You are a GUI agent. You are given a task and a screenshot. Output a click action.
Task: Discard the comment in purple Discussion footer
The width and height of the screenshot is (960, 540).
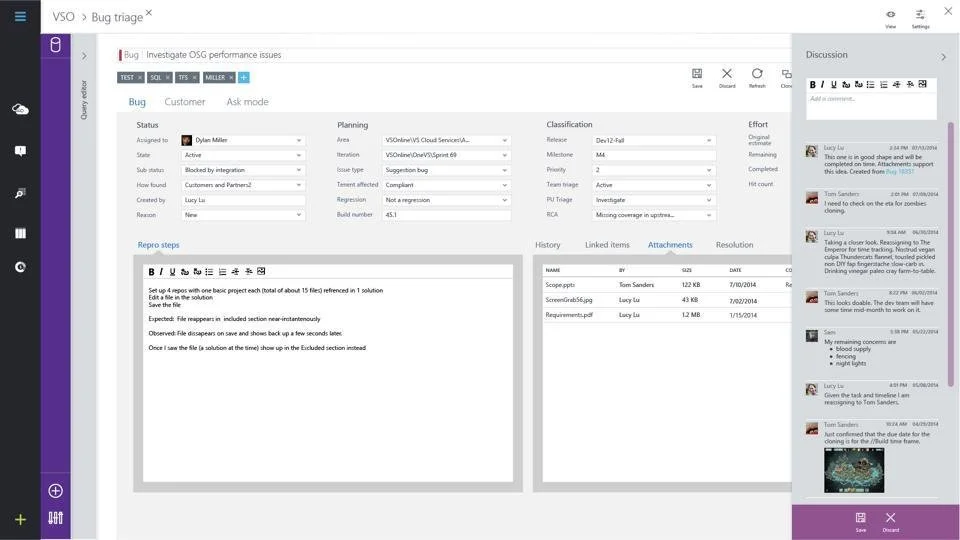[x=891, y=522]
